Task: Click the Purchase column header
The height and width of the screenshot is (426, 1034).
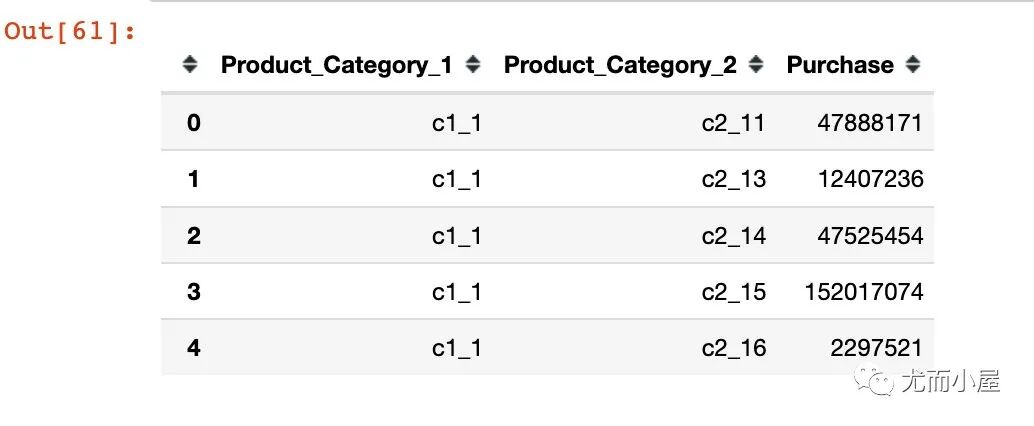Action: [x=840, y=65]
